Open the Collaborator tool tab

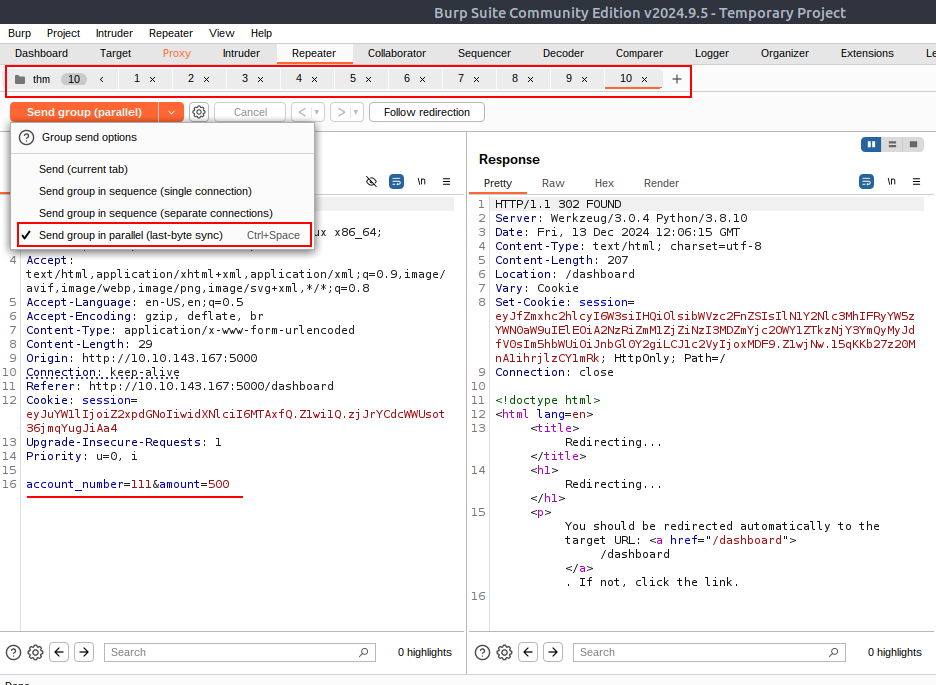coord(397,53)
